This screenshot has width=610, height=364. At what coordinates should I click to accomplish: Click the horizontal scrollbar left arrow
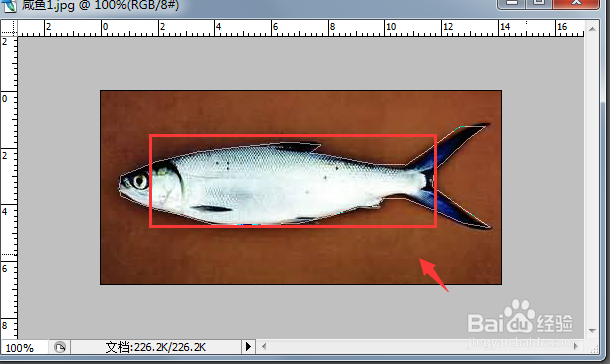tap(264, 346)
